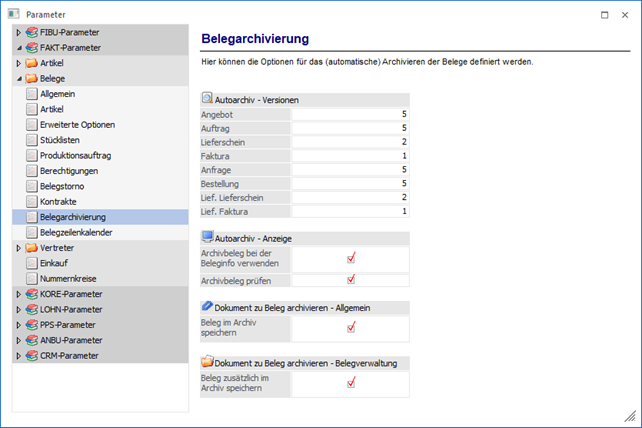Click the KORE-Parameter stack icon
Image resolution: width=642 pixels, height=428 pixels.
click(31, 294)
